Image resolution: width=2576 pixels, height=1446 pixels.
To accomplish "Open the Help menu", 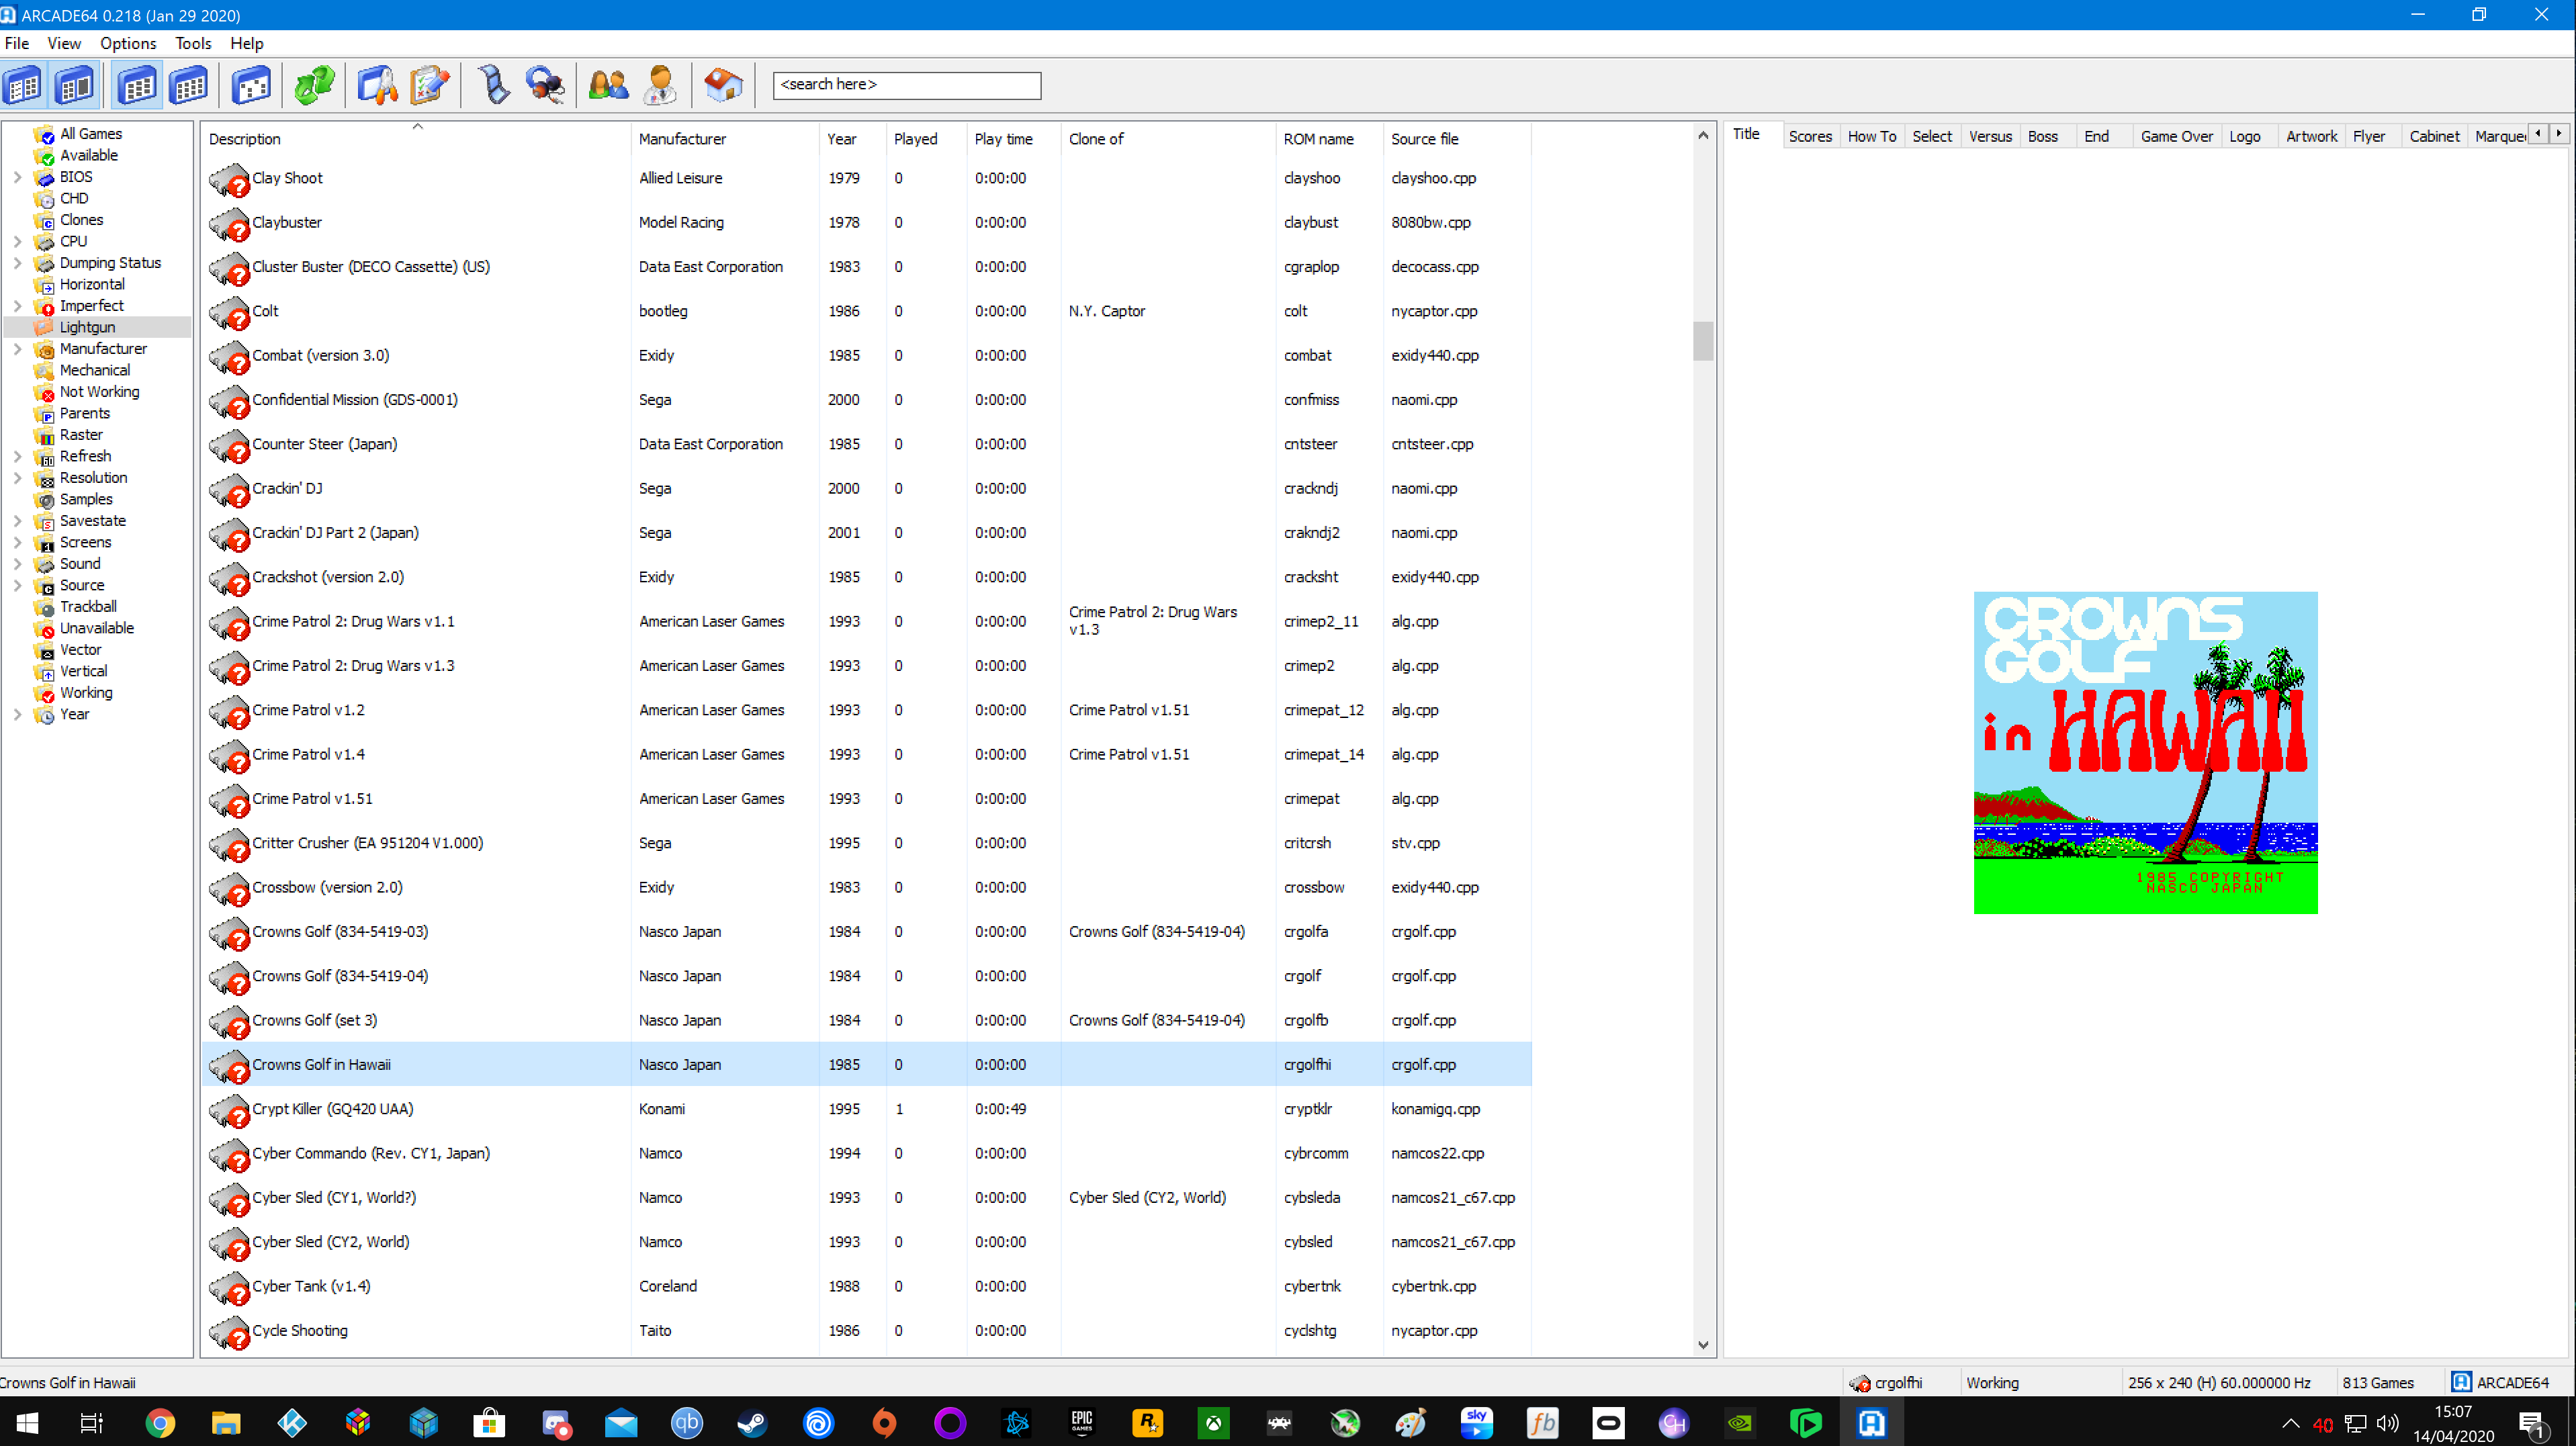I will coord(246,43).
